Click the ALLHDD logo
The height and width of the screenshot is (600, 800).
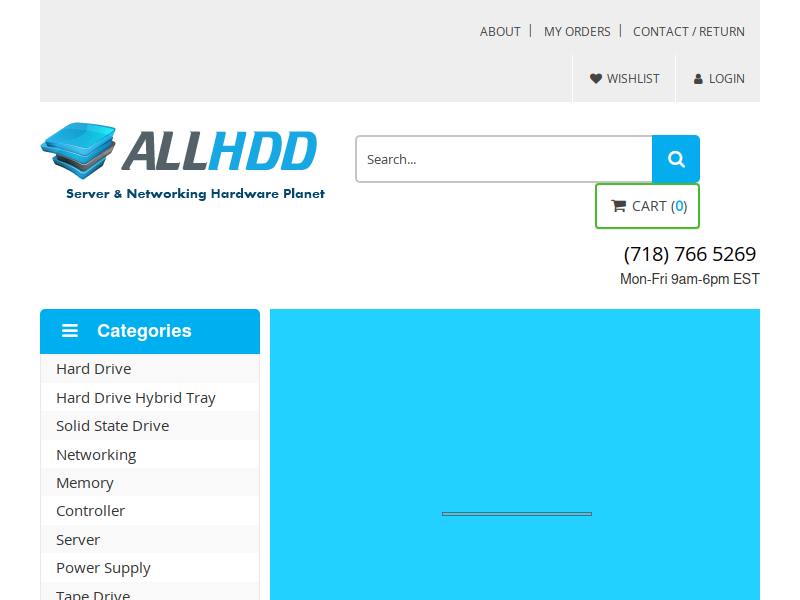click(183, 162)
